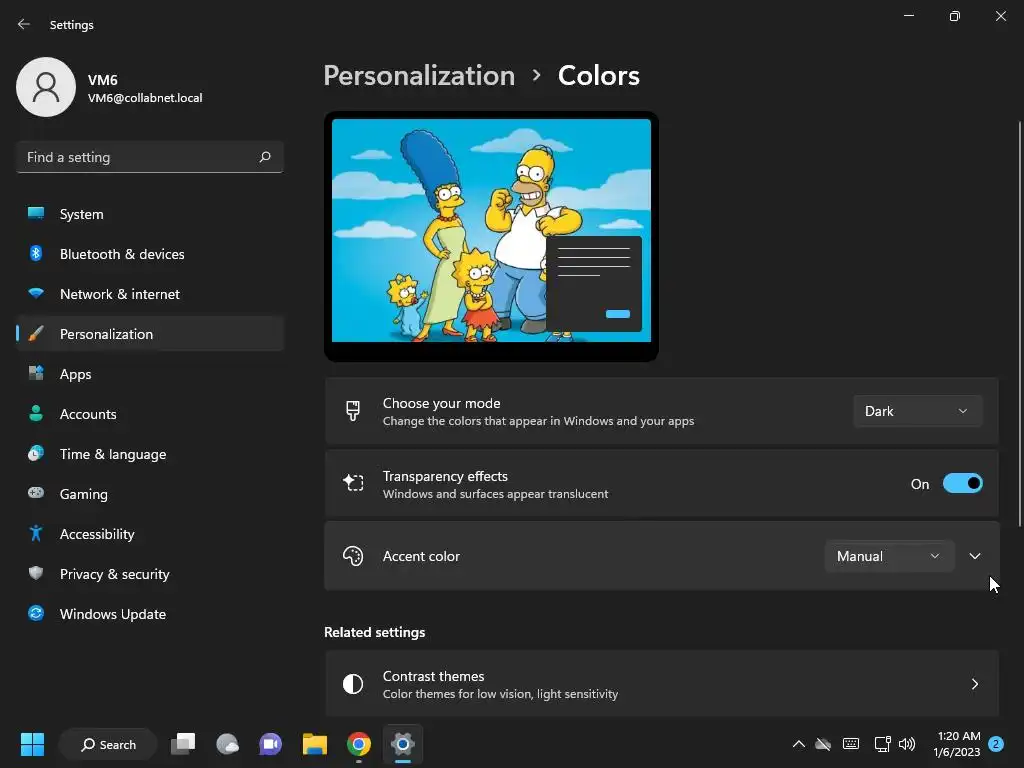Open Accounts settings page
The height and width of the screenshot is (768, 1024).
[150, 413]
